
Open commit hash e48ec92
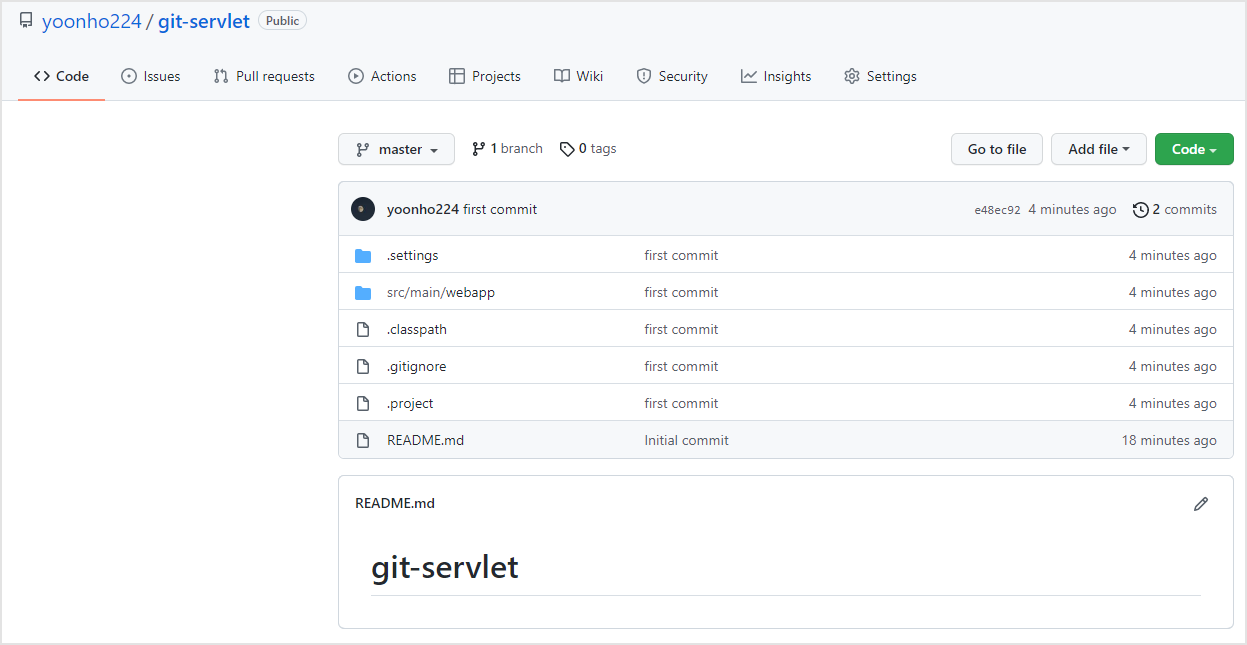pyautogui.click(x=997, y=210)
